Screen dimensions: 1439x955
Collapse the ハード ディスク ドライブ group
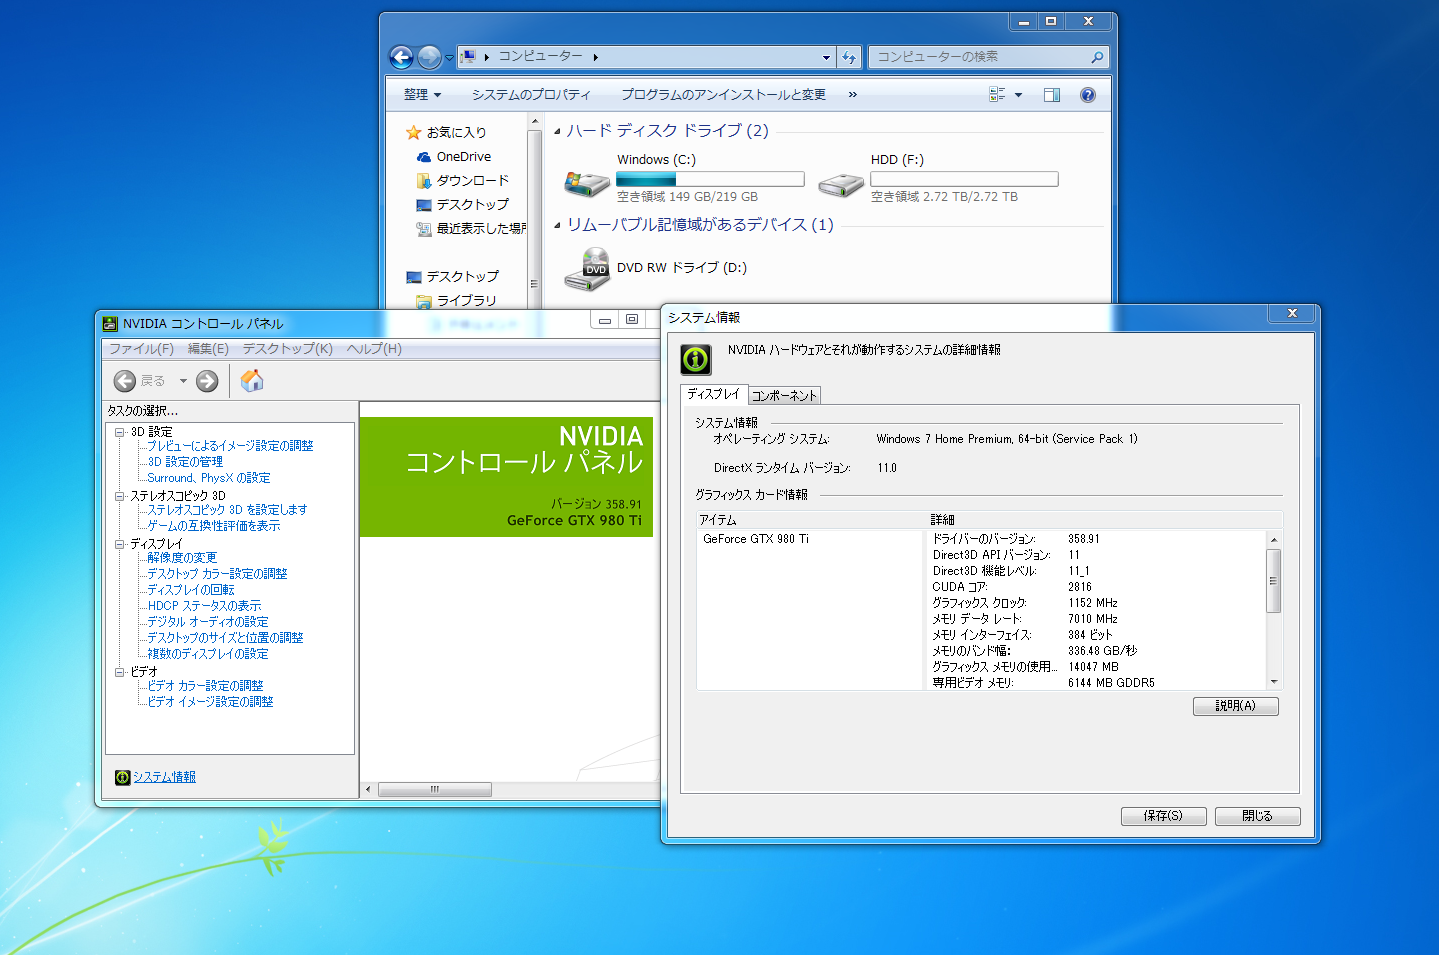click(x=557, y=131)
